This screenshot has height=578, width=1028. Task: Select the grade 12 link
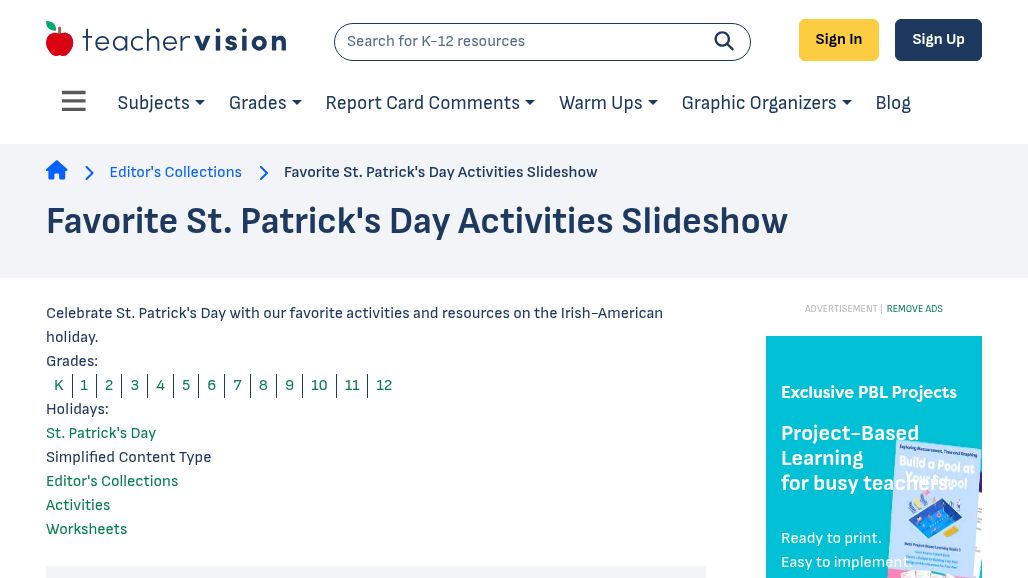click(x=384, y=385)
